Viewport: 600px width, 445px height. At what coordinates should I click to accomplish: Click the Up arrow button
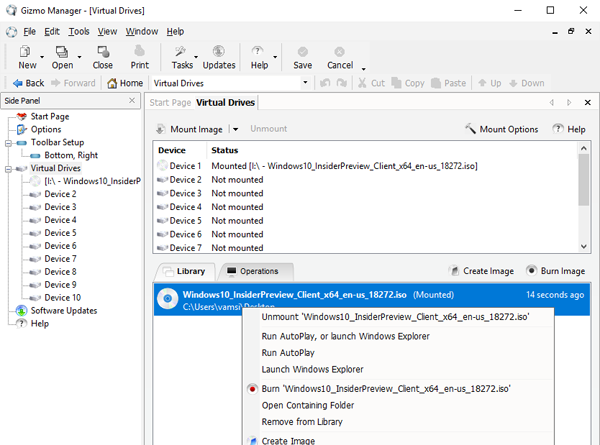click(x=490, y=83)
